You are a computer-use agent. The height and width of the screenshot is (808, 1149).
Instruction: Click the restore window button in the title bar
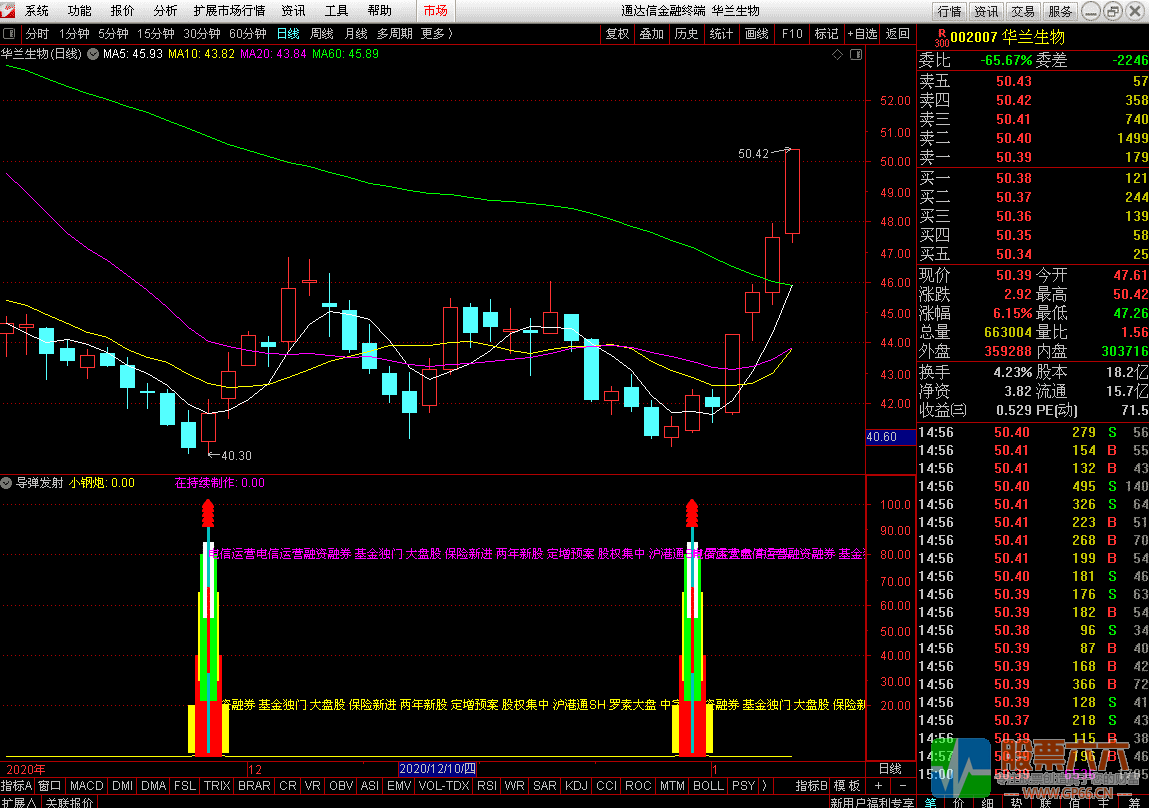[x=1113, y=11]
